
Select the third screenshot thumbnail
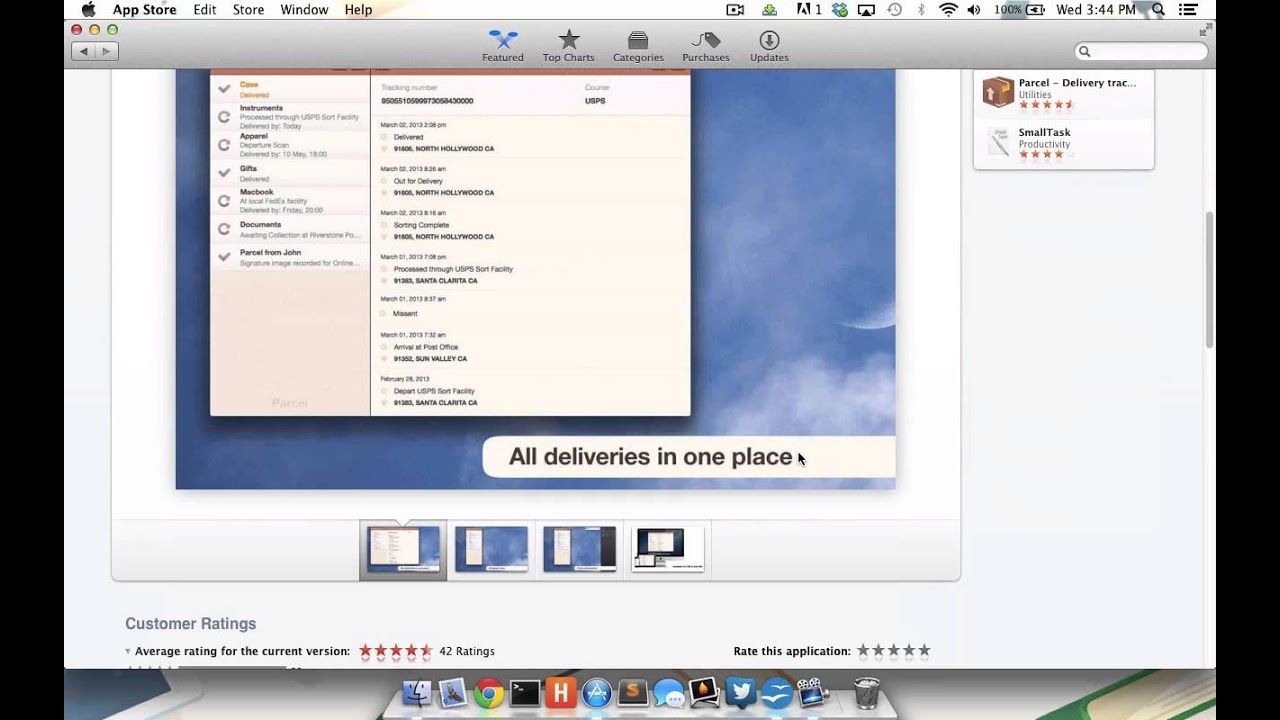point(579,549)
